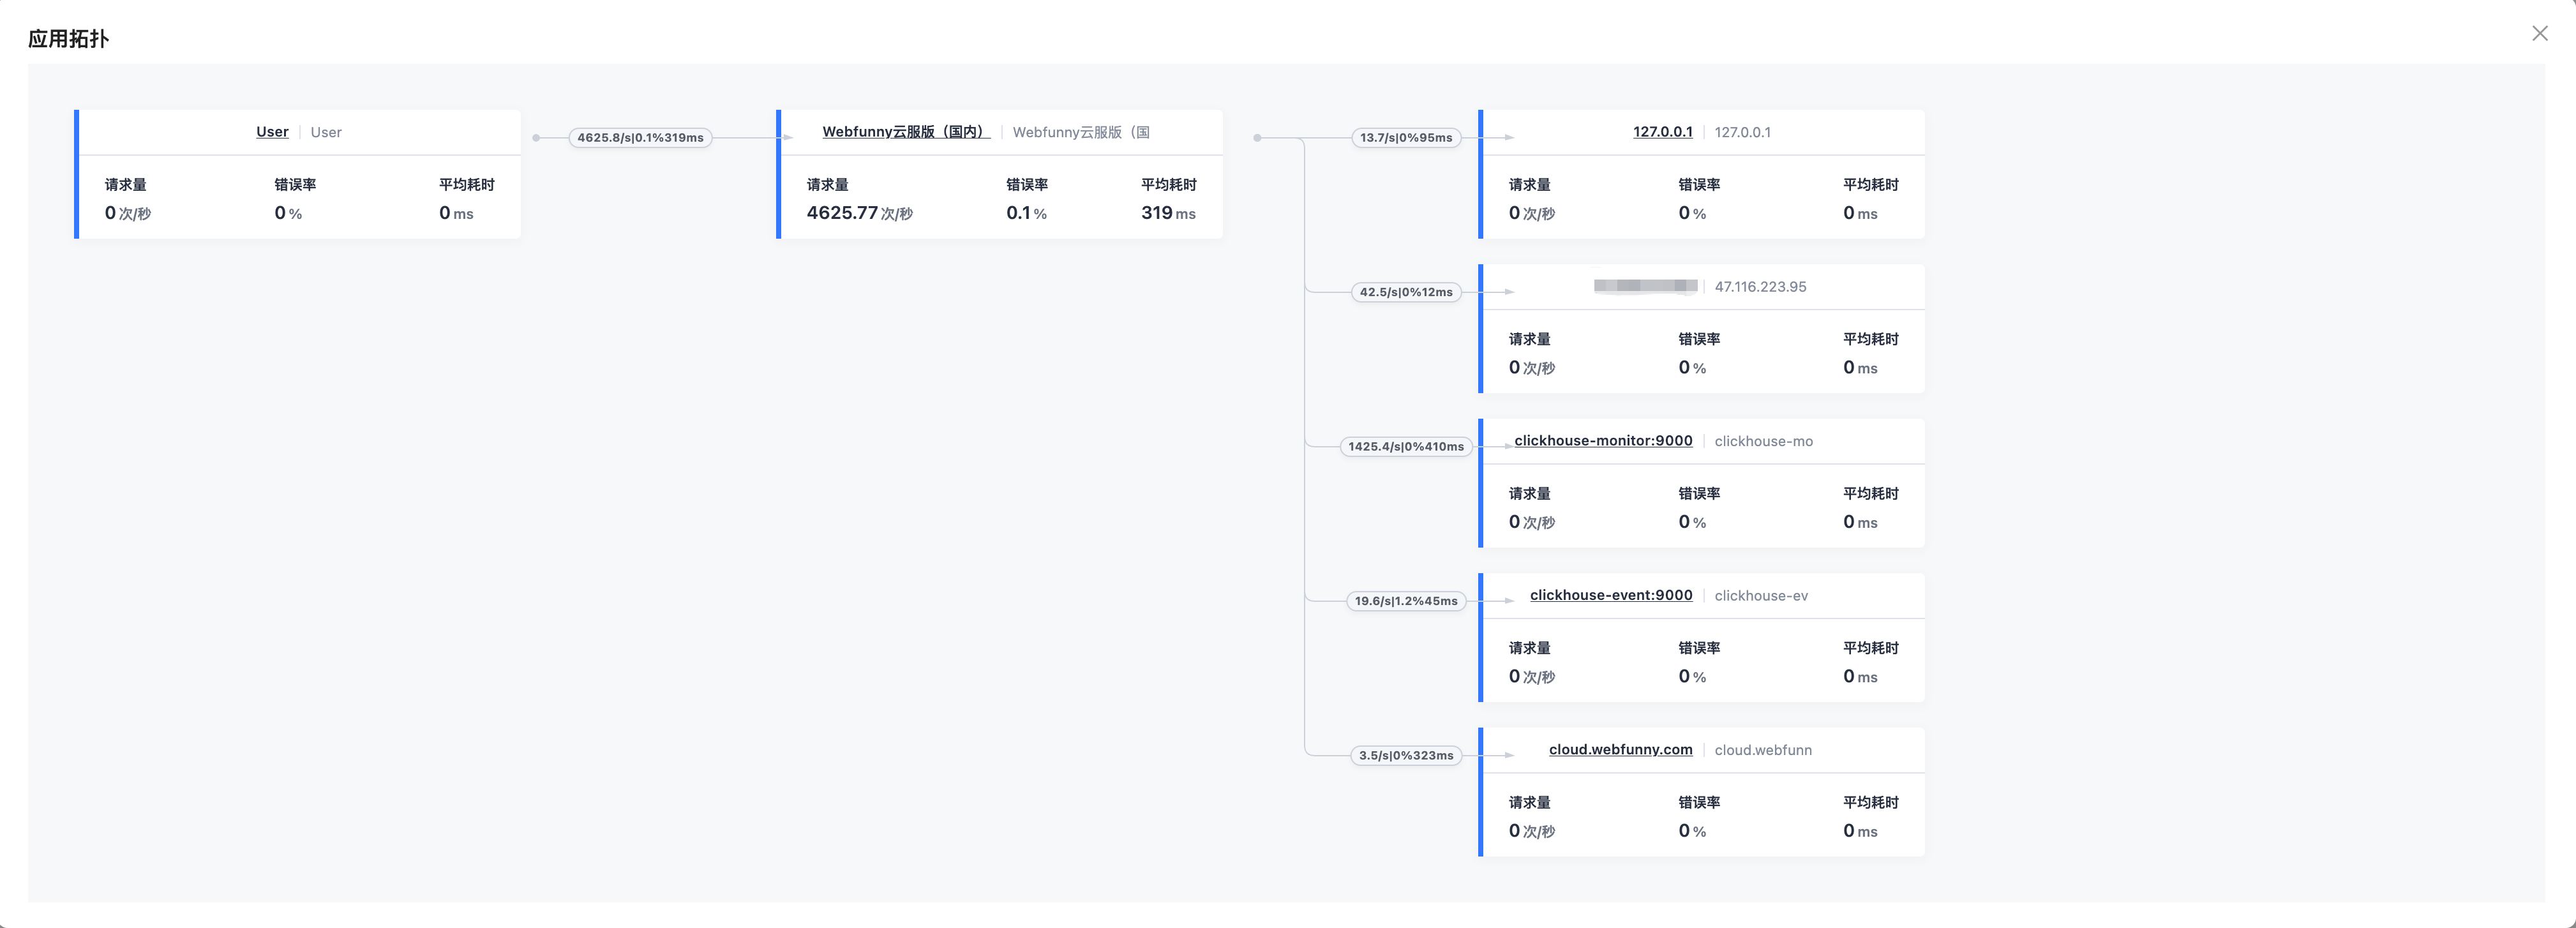The image size is (2576, 928).
Task: Click the 1425.4/s|0%|410ms edge label
Action: coord(1406,447)
